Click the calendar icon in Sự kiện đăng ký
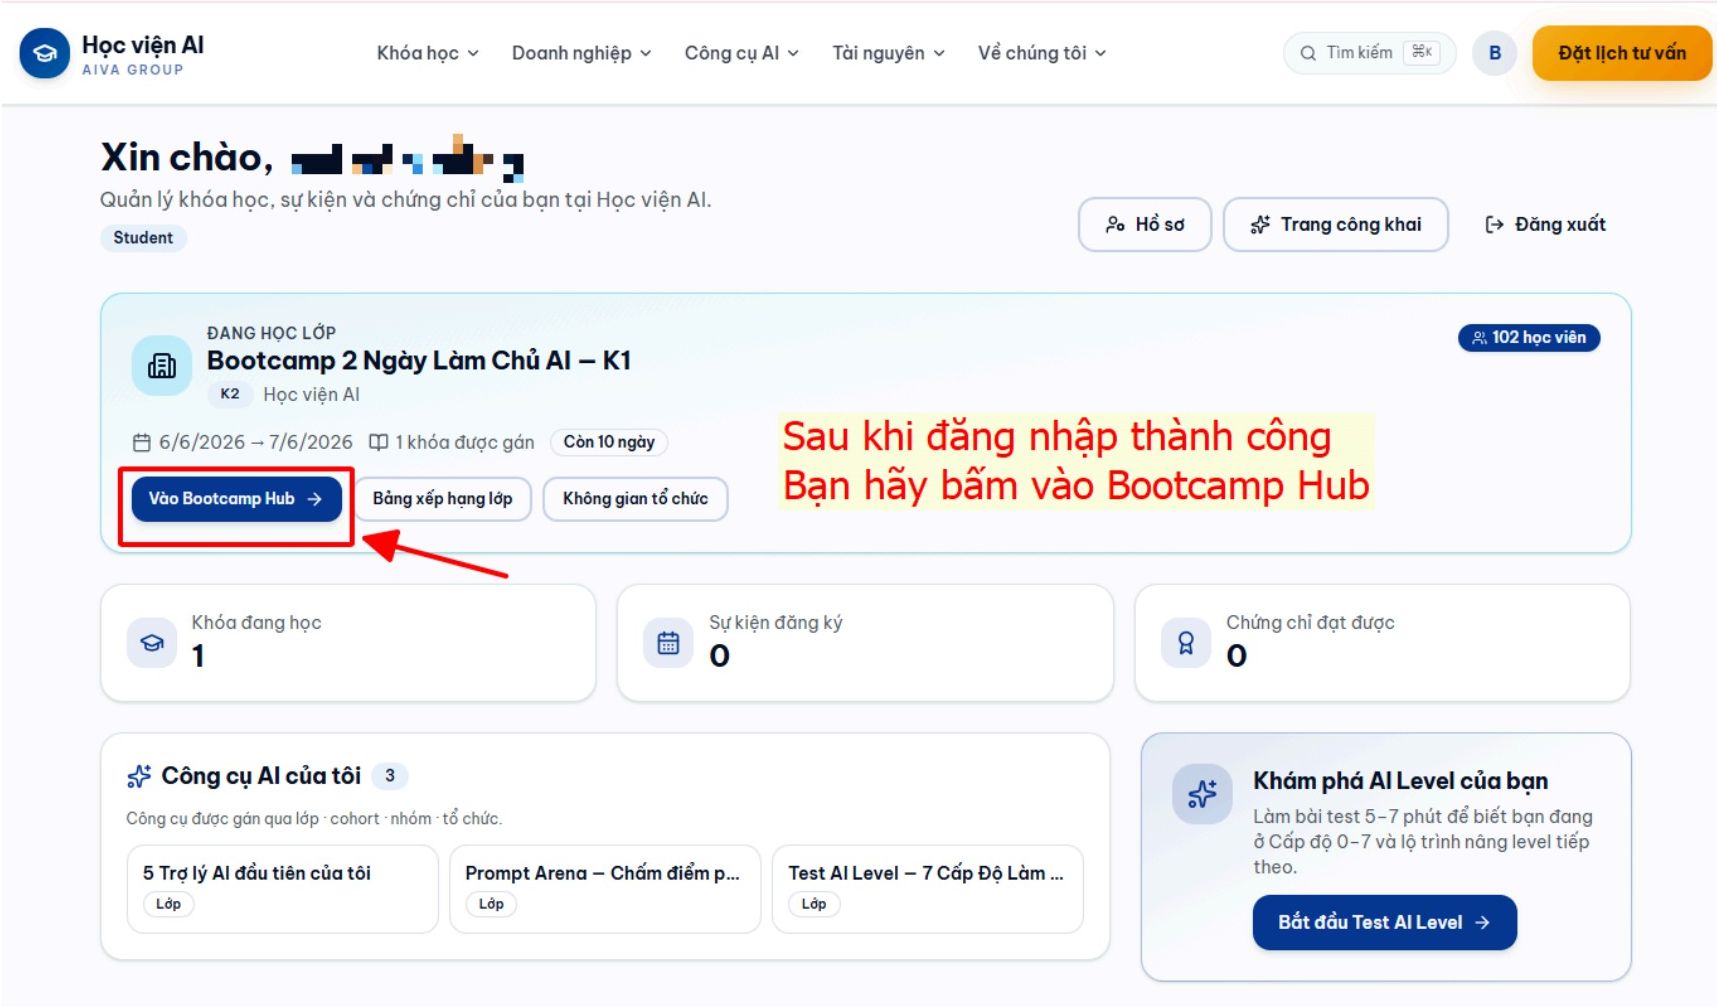1717x1007 pixels. (x=668, y=643)
